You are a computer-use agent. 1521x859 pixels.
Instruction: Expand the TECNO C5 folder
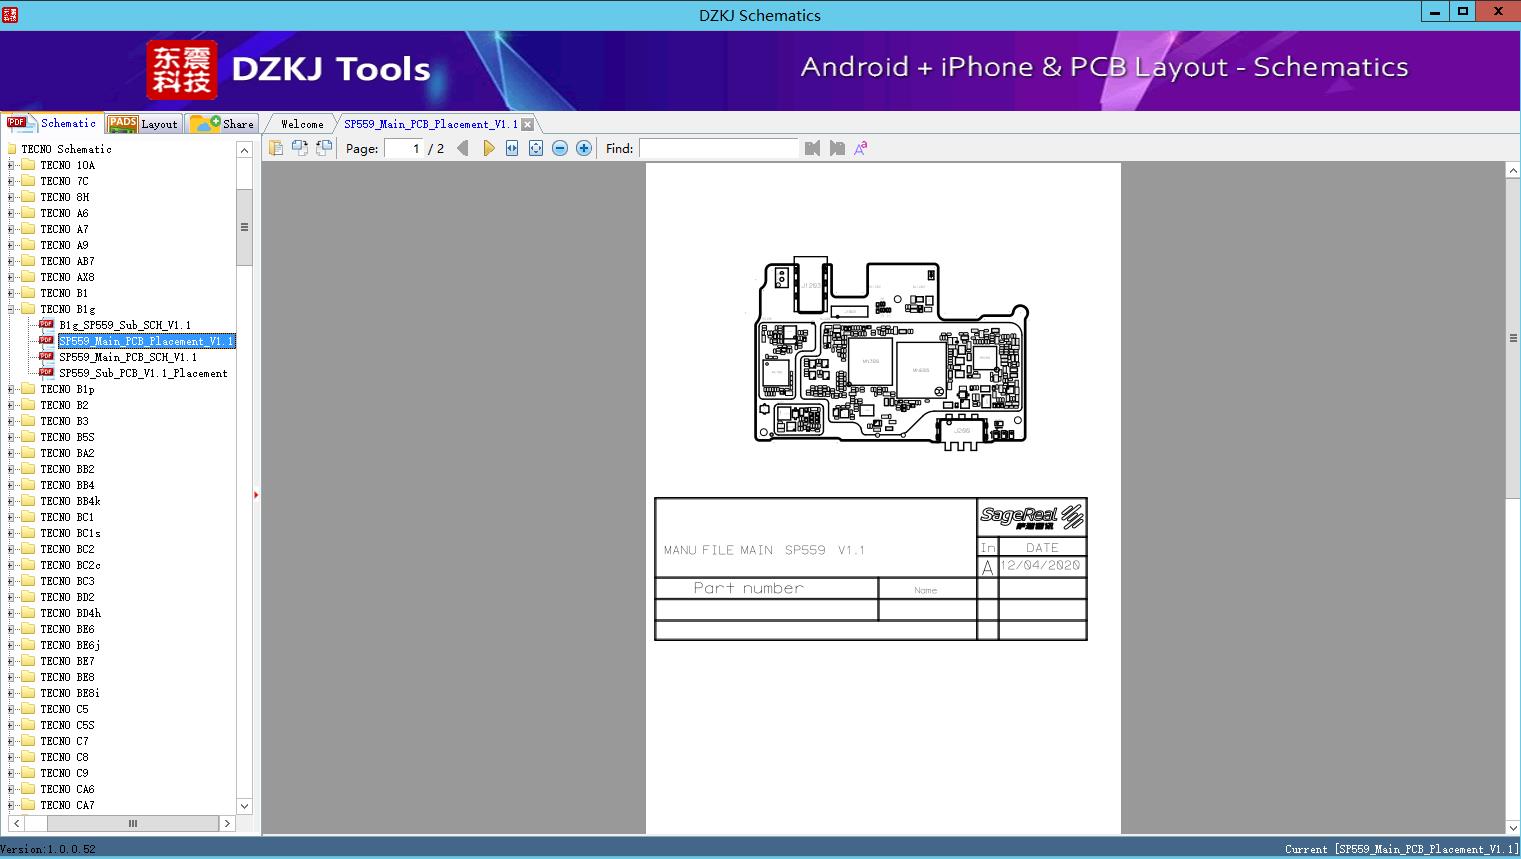(x=11, y=709)
